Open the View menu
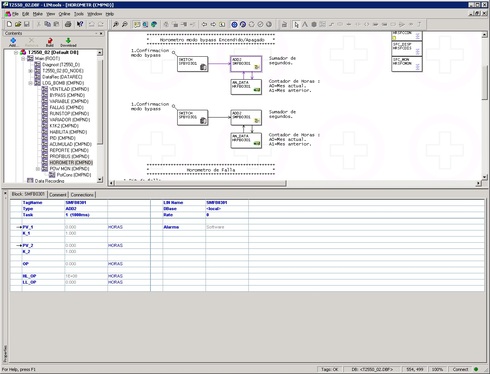490x374 pixels. (x=51, y=14)
